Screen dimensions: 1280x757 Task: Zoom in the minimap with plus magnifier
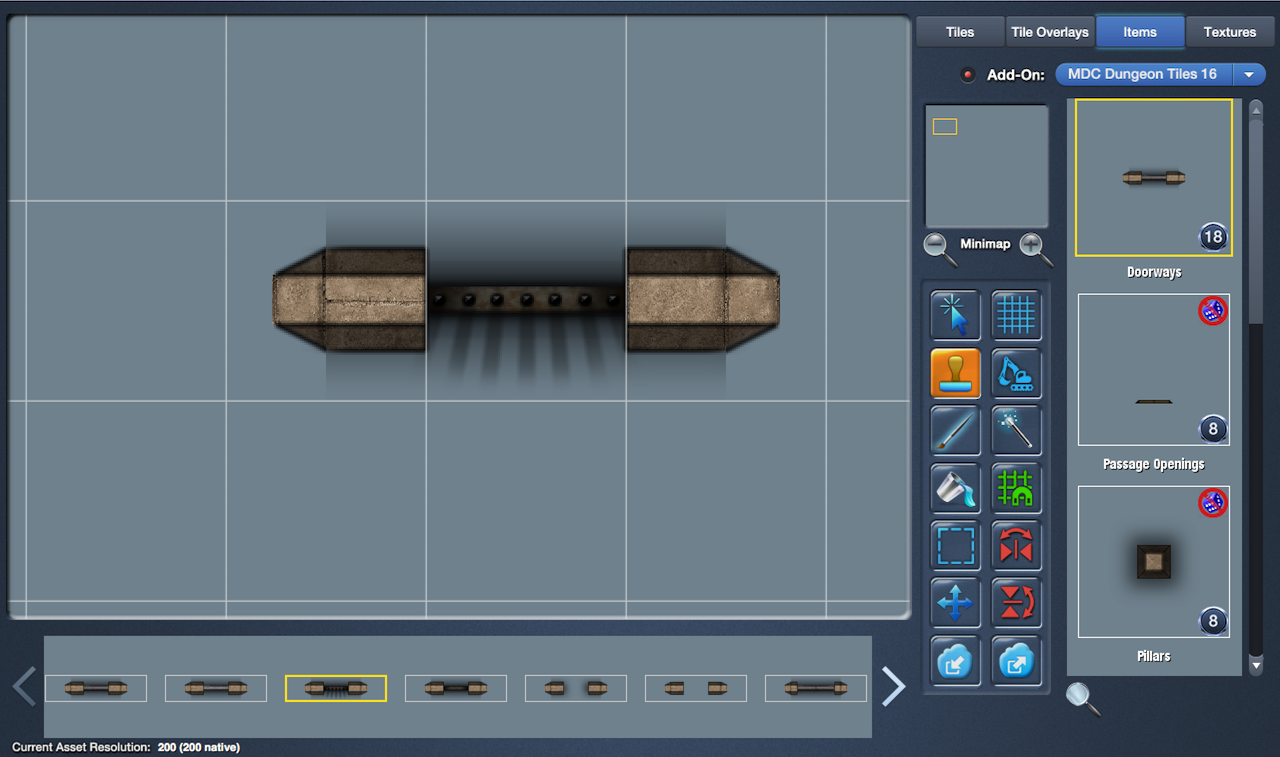pos(1035,248)
